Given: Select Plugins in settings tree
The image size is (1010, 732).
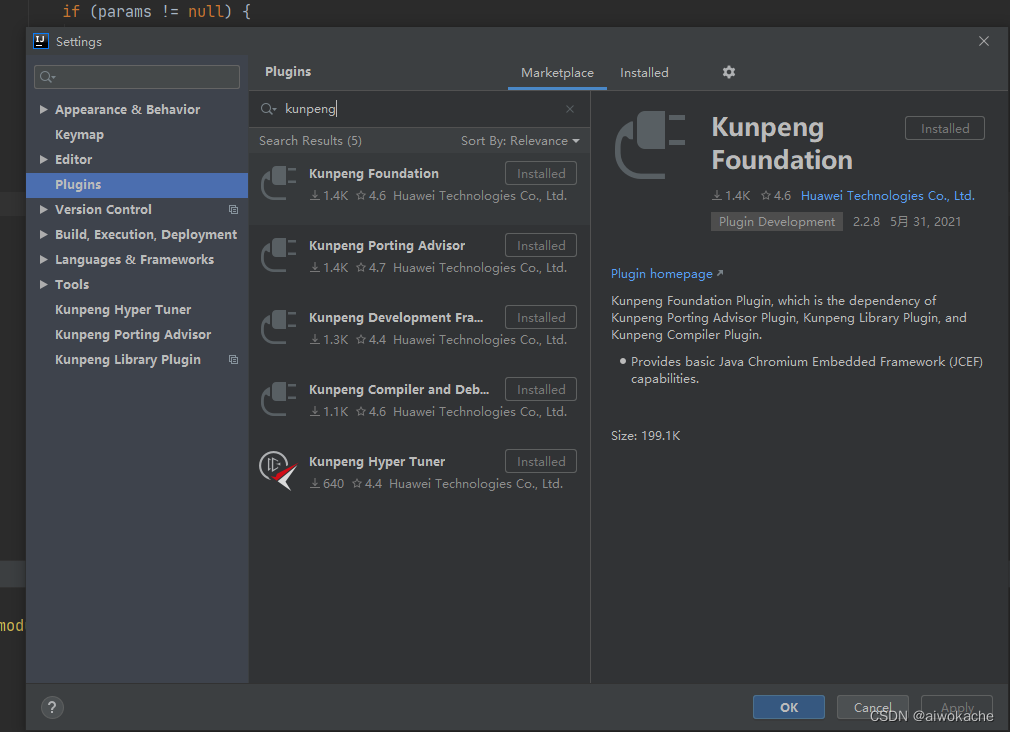Looking at the screenshot, I should (x=137, y=185).
